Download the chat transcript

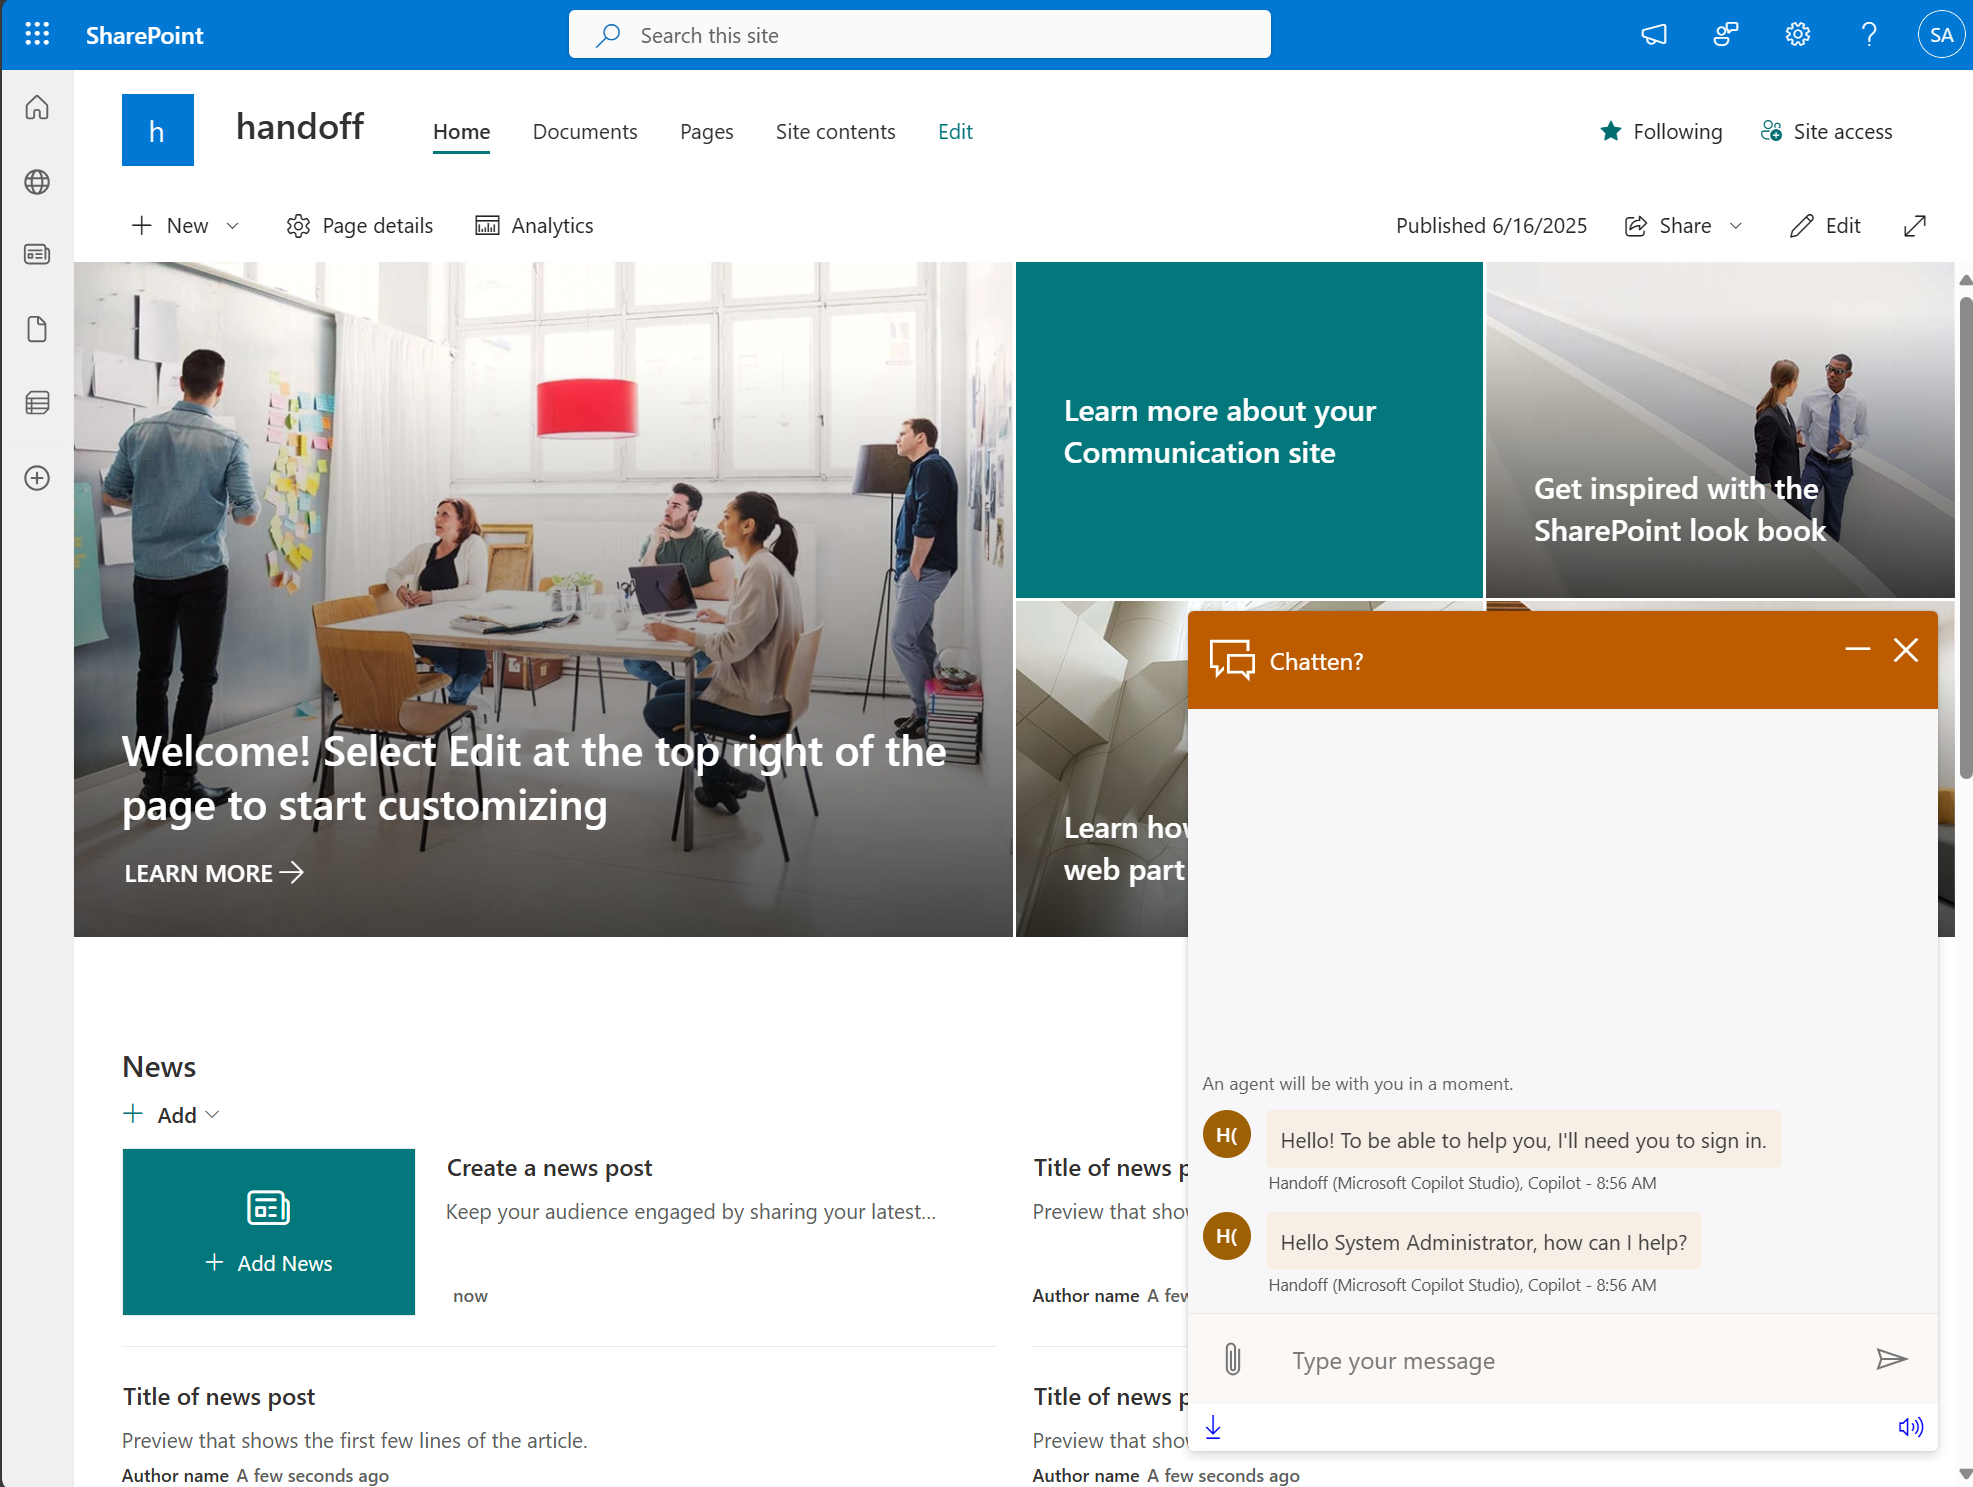coord(1213,1427)
